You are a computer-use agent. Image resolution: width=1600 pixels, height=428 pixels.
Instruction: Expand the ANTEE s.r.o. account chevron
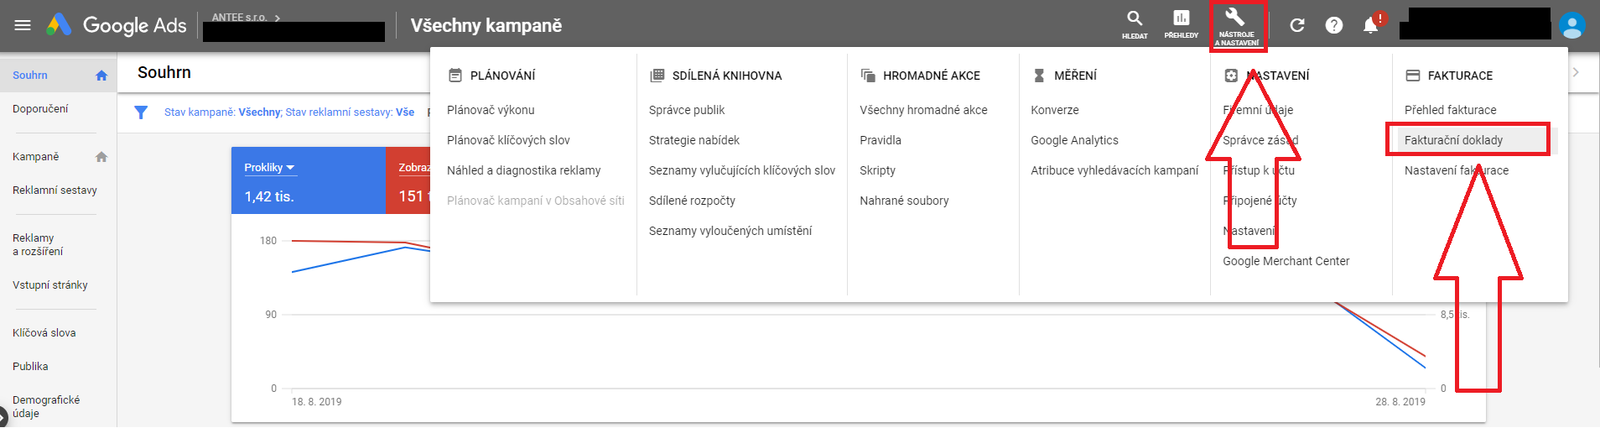tap(277, 18)
